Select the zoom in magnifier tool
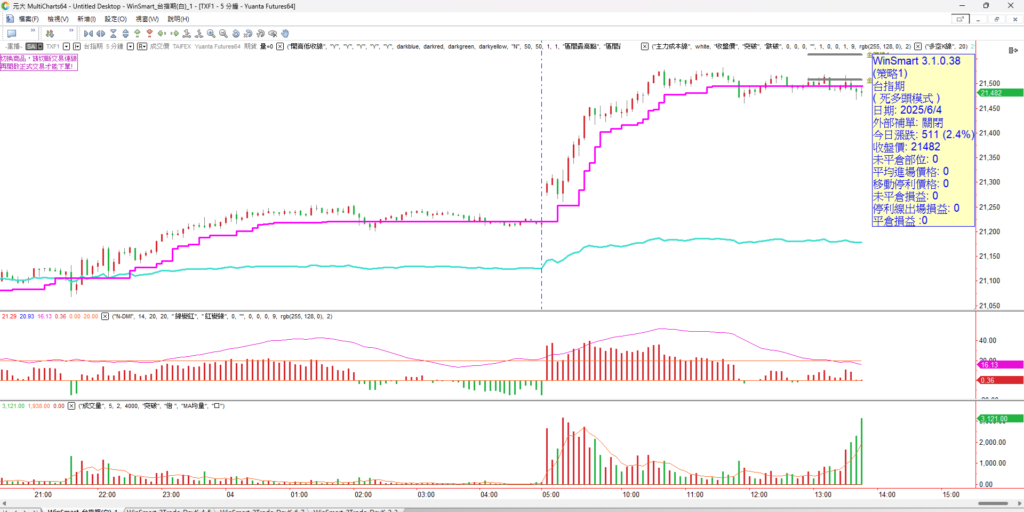Viewport: 1024px width, 512px height. click(x=211, y=33)
